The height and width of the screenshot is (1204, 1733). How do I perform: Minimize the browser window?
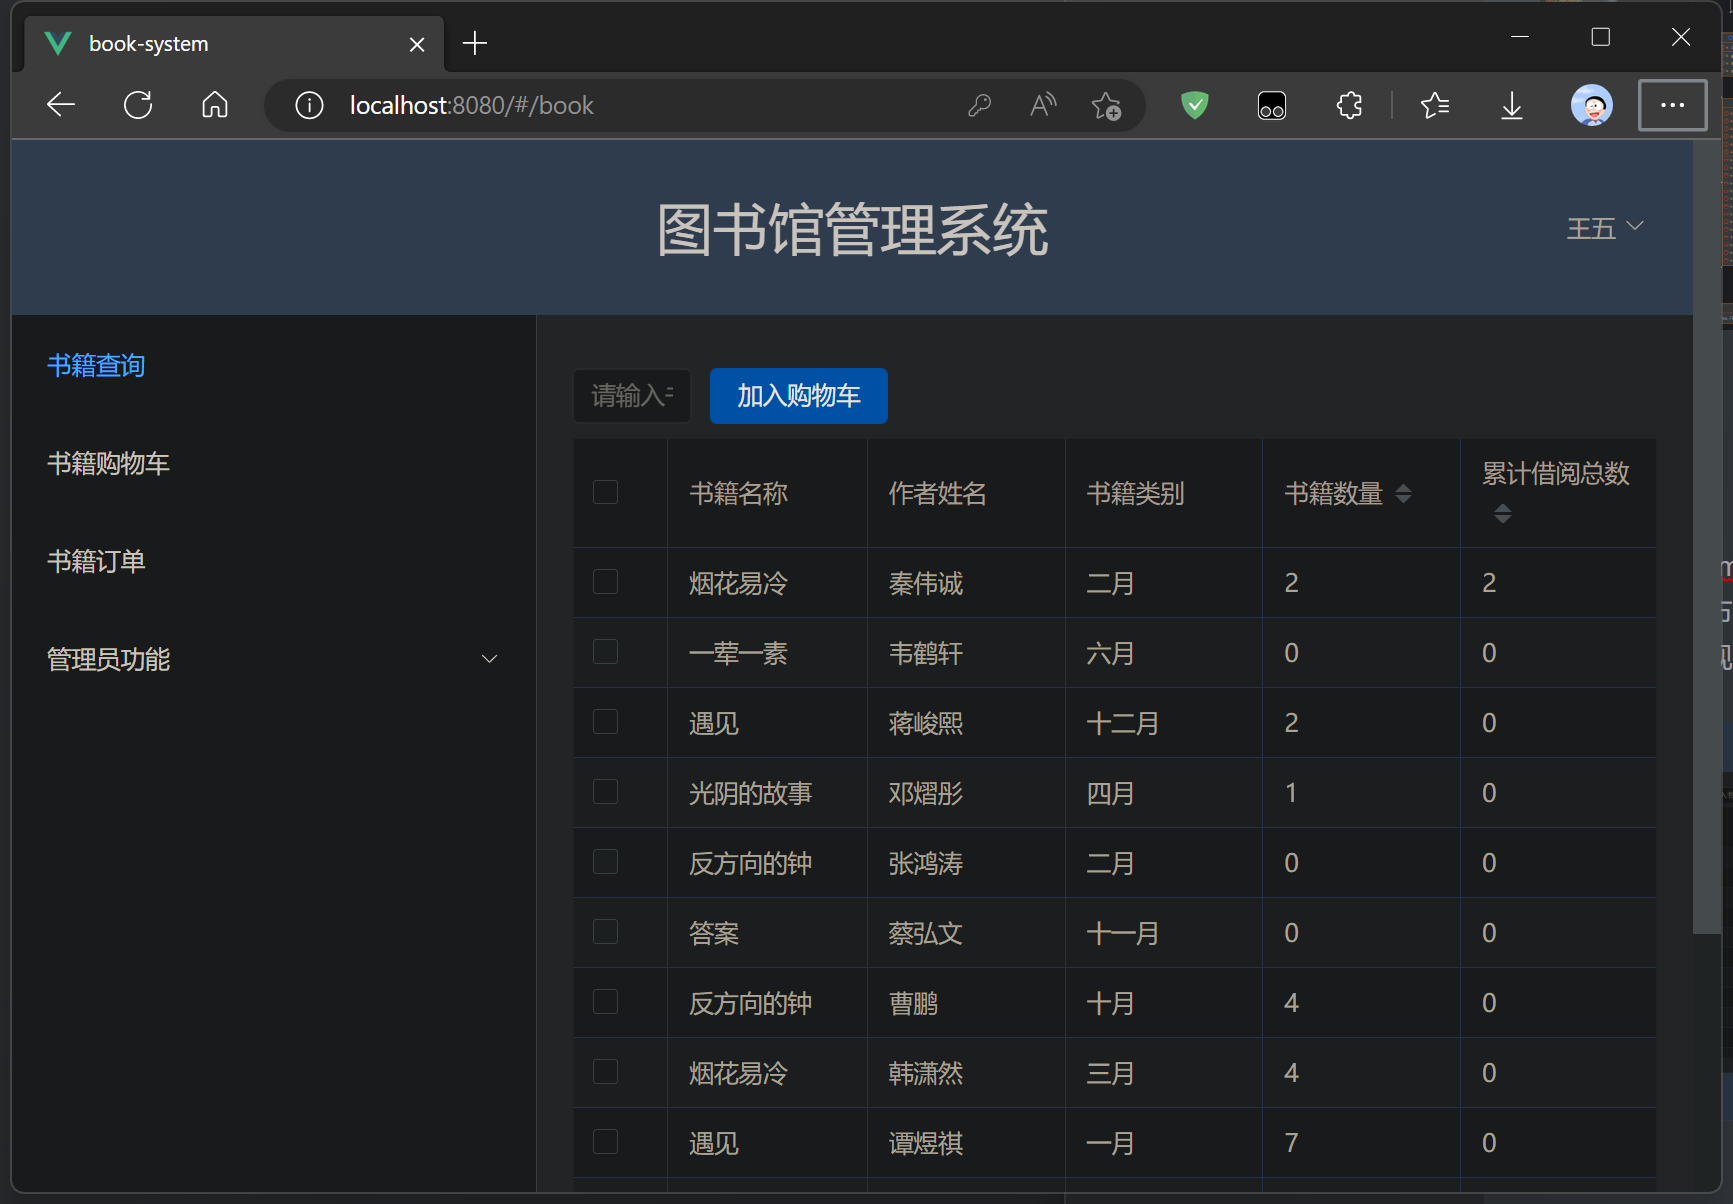click(1520, 37)
